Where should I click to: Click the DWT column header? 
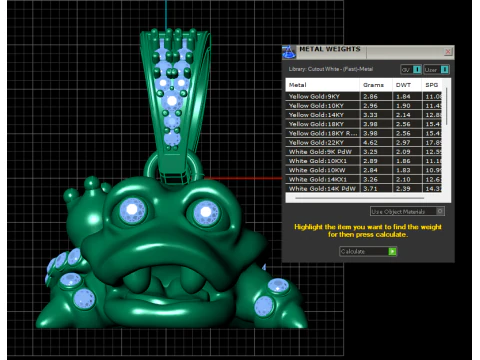click(407, 85)
